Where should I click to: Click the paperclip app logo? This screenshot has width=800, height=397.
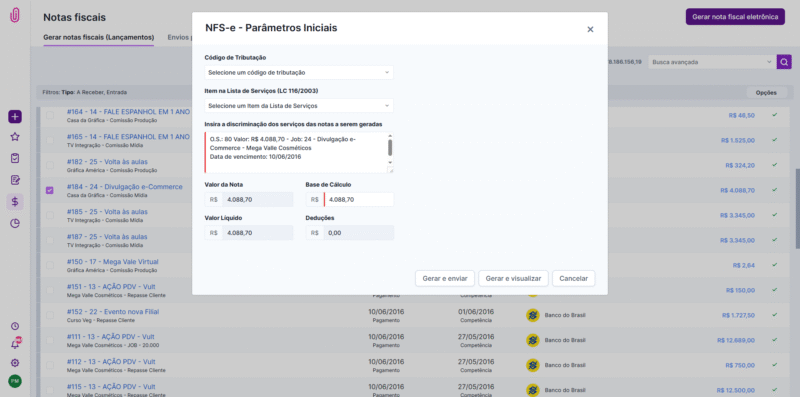pyautogui.click(x=15, y=15)
